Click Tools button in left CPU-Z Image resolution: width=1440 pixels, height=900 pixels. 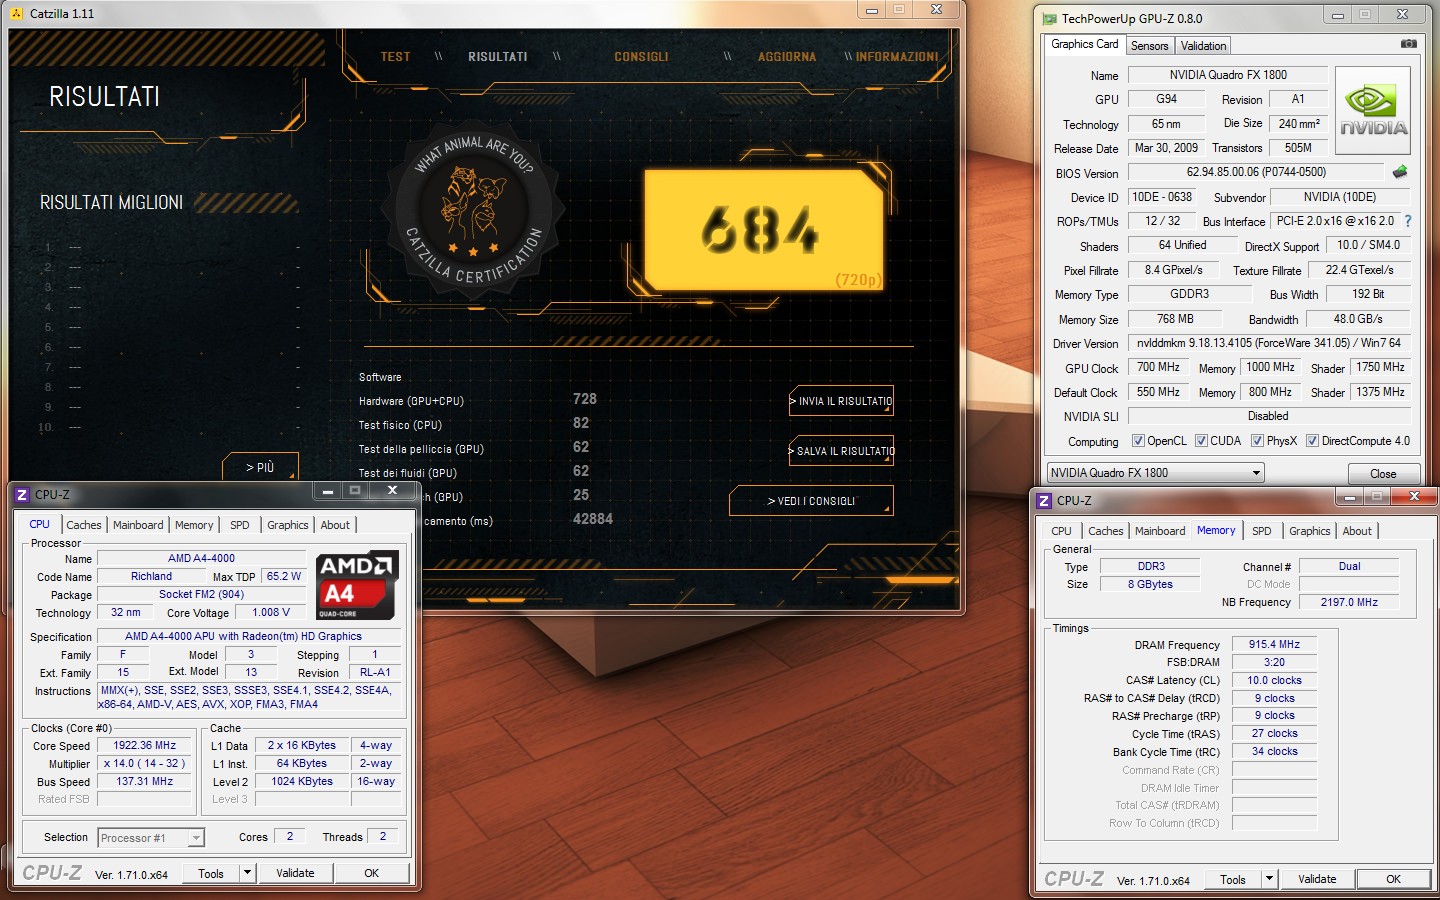tap(211, 873)
